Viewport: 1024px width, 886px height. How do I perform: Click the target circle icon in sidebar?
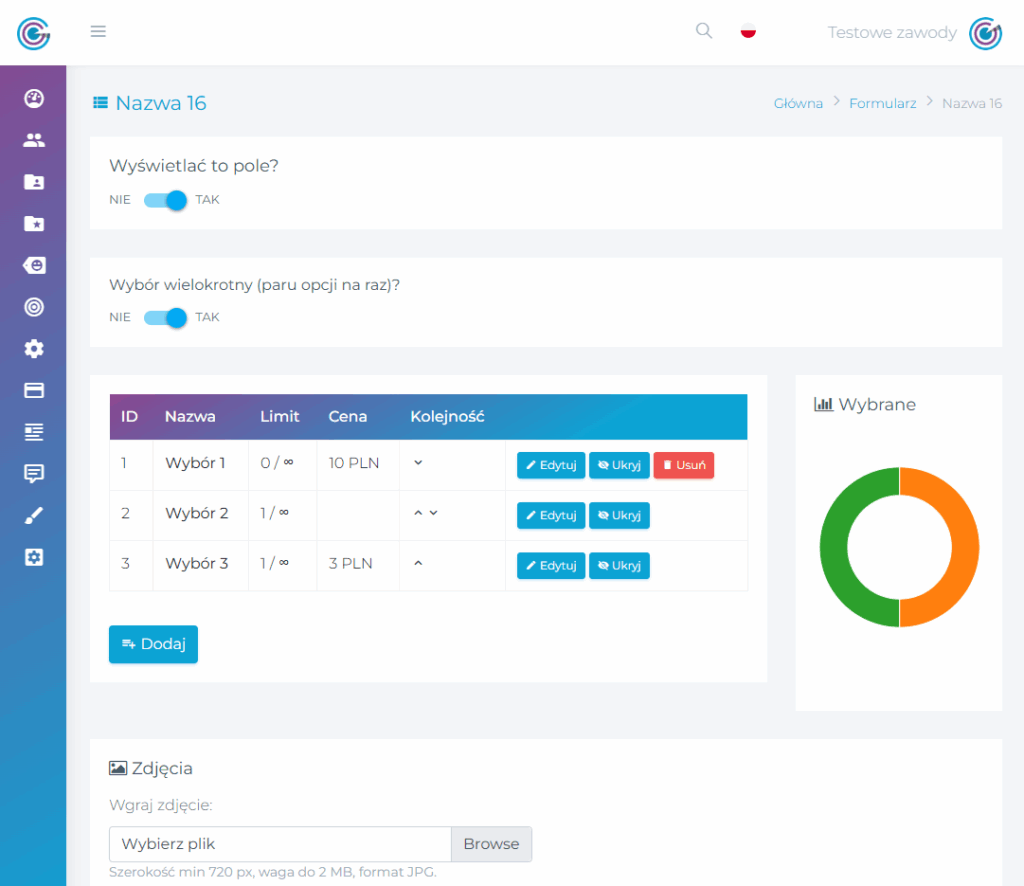[34, 307]
